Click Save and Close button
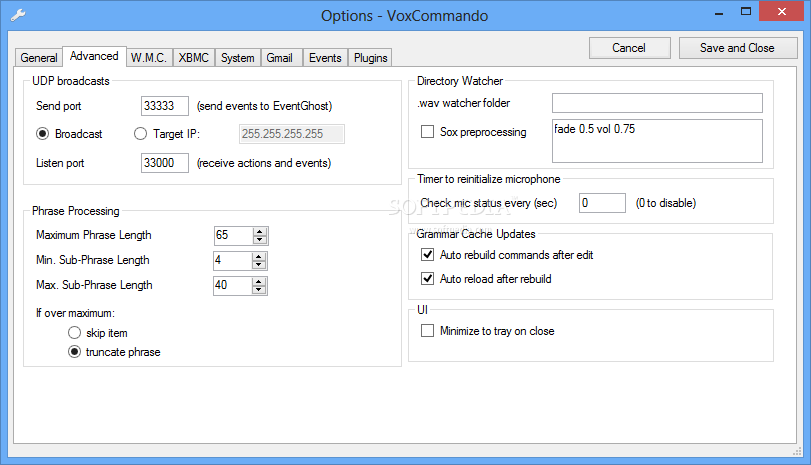This screenshot has width=811, height=465. (738, 48)
